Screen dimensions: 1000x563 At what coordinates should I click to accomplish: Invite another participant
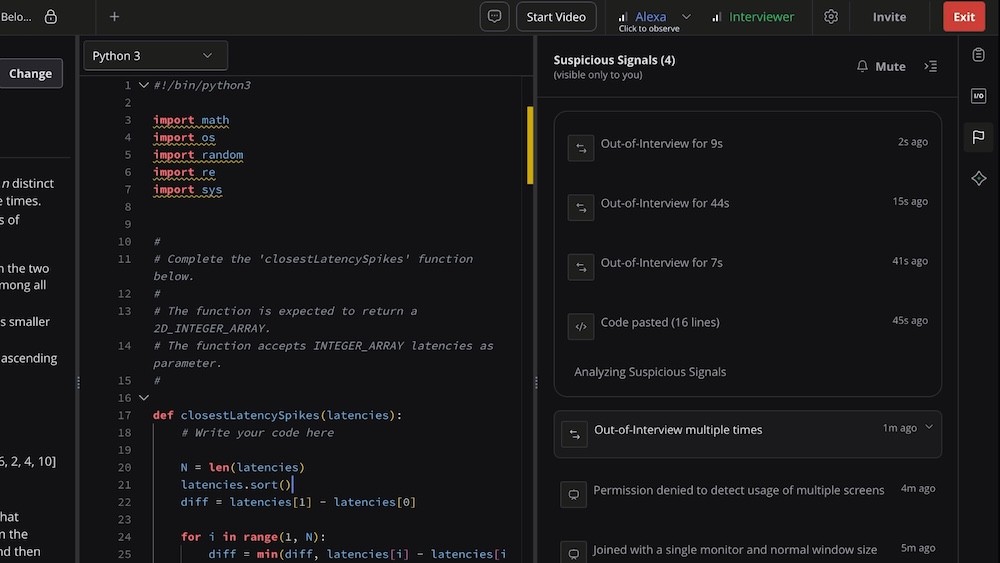[x=889, y=17]
